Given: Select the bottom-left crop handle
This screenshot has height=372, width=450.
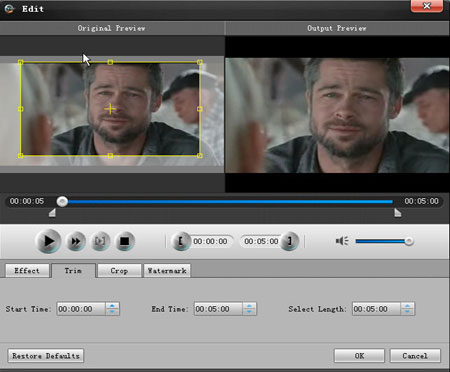Looking at the screenshot, I should click(20, 156).
